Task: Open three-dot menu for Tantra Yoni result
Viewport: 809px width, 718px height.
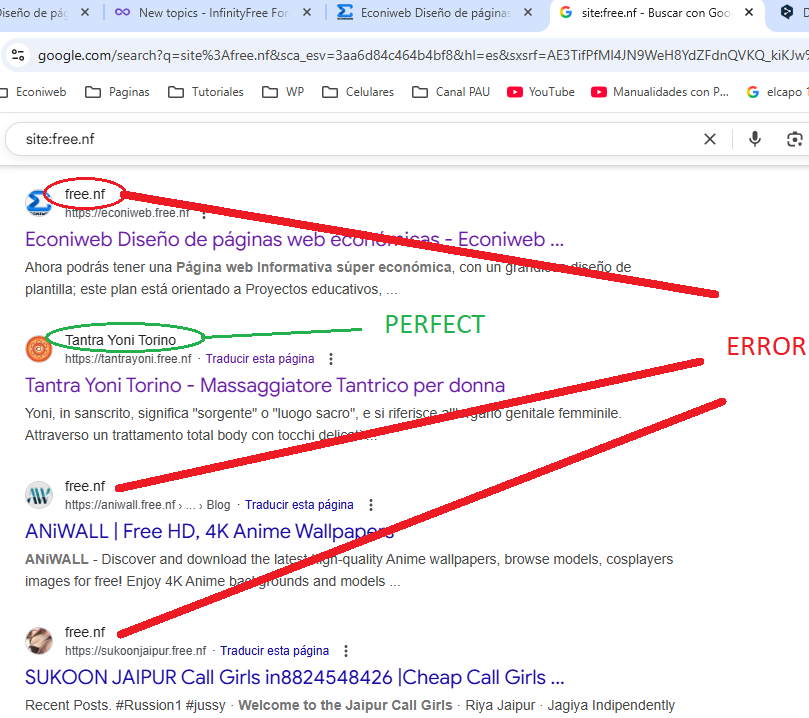Action: pyautogui.click(x=332, y=359)
